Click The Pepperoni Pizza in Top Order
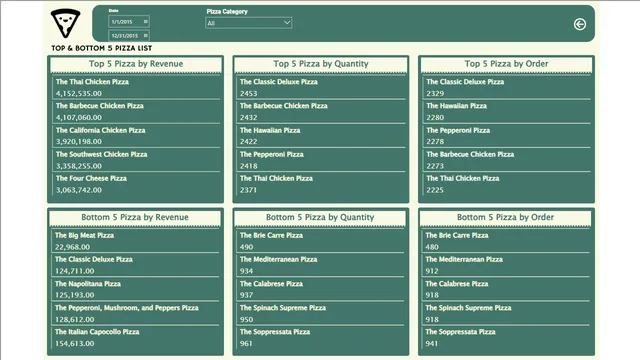The width and height of the screenshot is (640, 360). pos(458,130)
